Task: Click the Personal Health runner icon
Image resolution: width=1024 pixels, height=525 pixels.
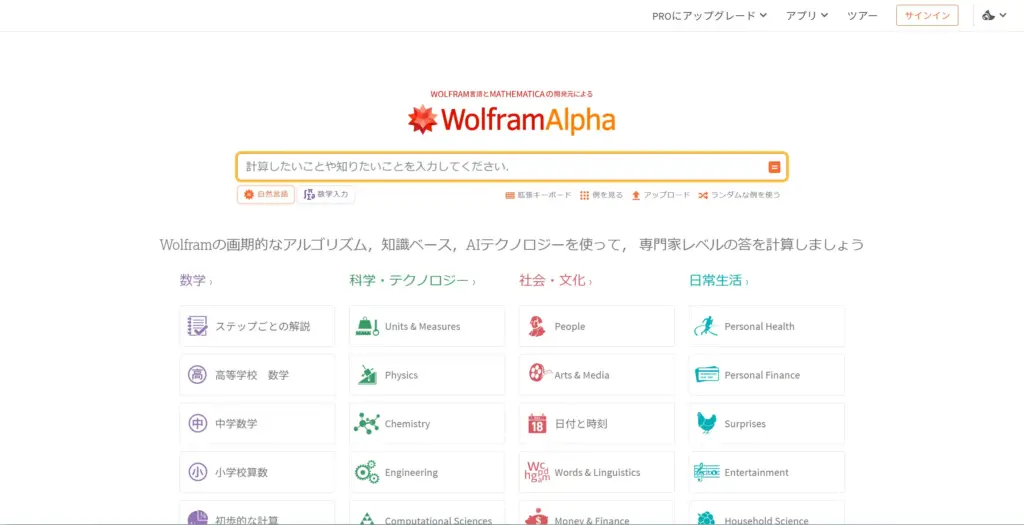Action: pos(706,326)
